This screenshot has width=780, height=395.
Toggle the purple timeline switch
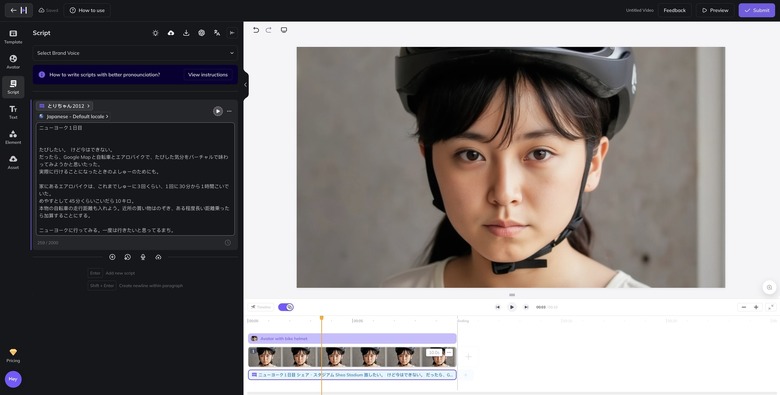(x=286, y=307)
